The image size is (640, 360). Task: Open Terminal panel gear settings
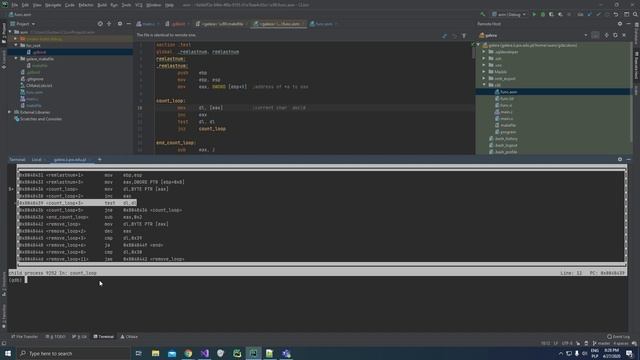[620, 160]
